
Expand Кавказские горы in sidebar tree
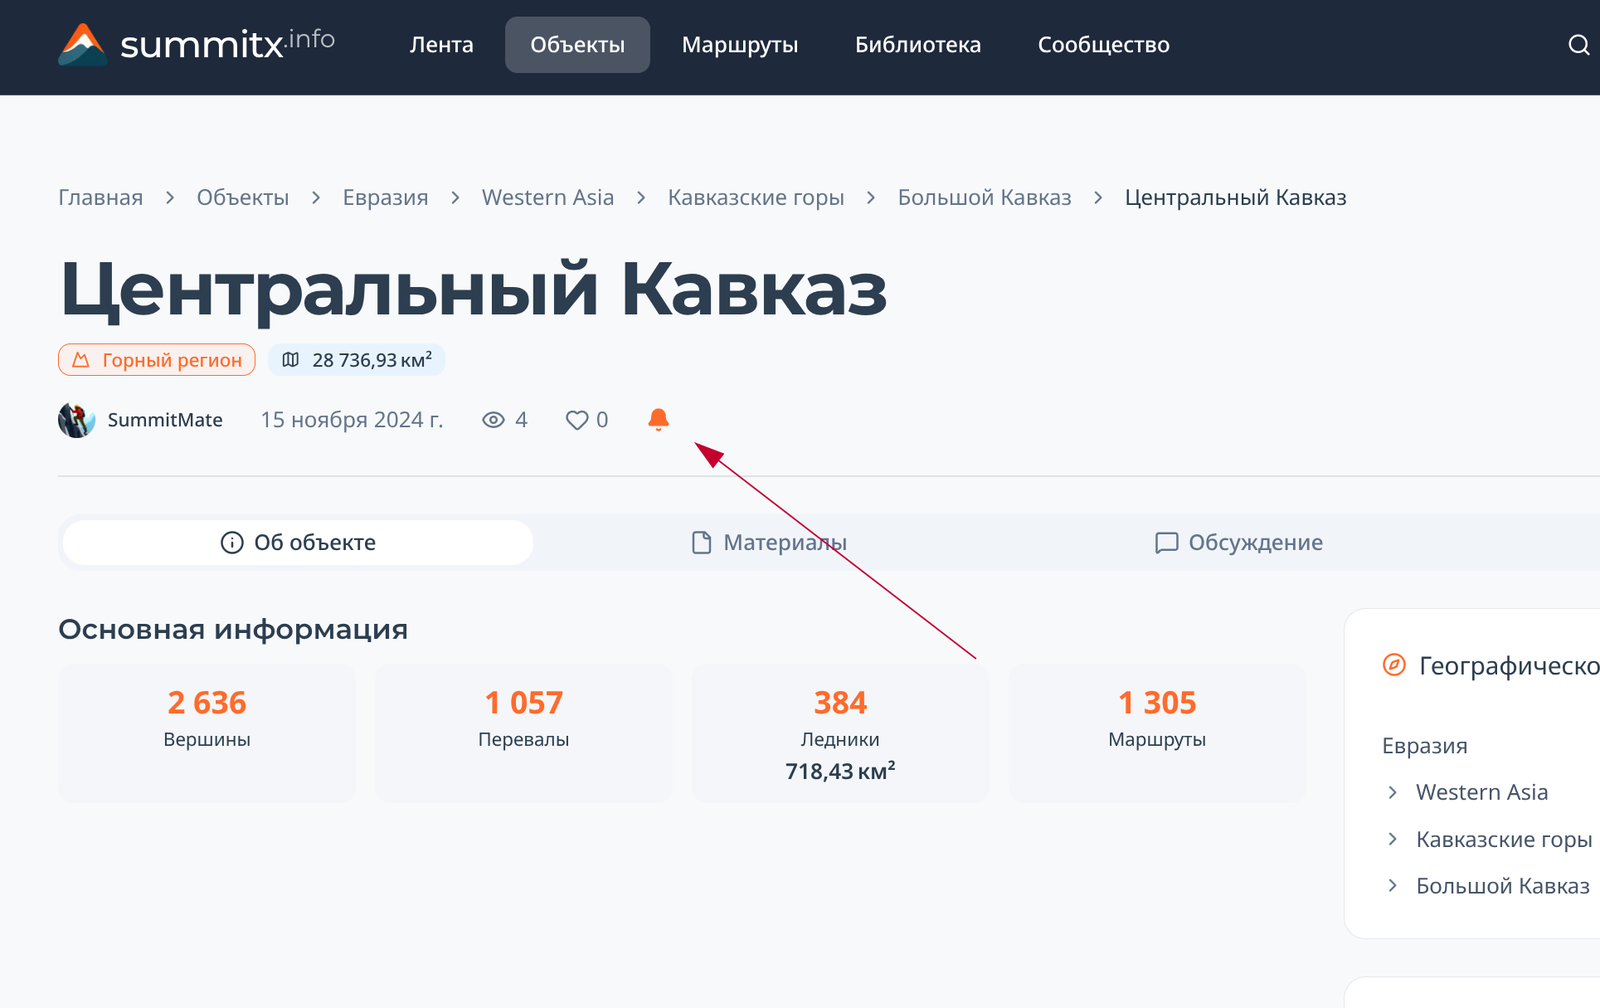point(1393,839)
